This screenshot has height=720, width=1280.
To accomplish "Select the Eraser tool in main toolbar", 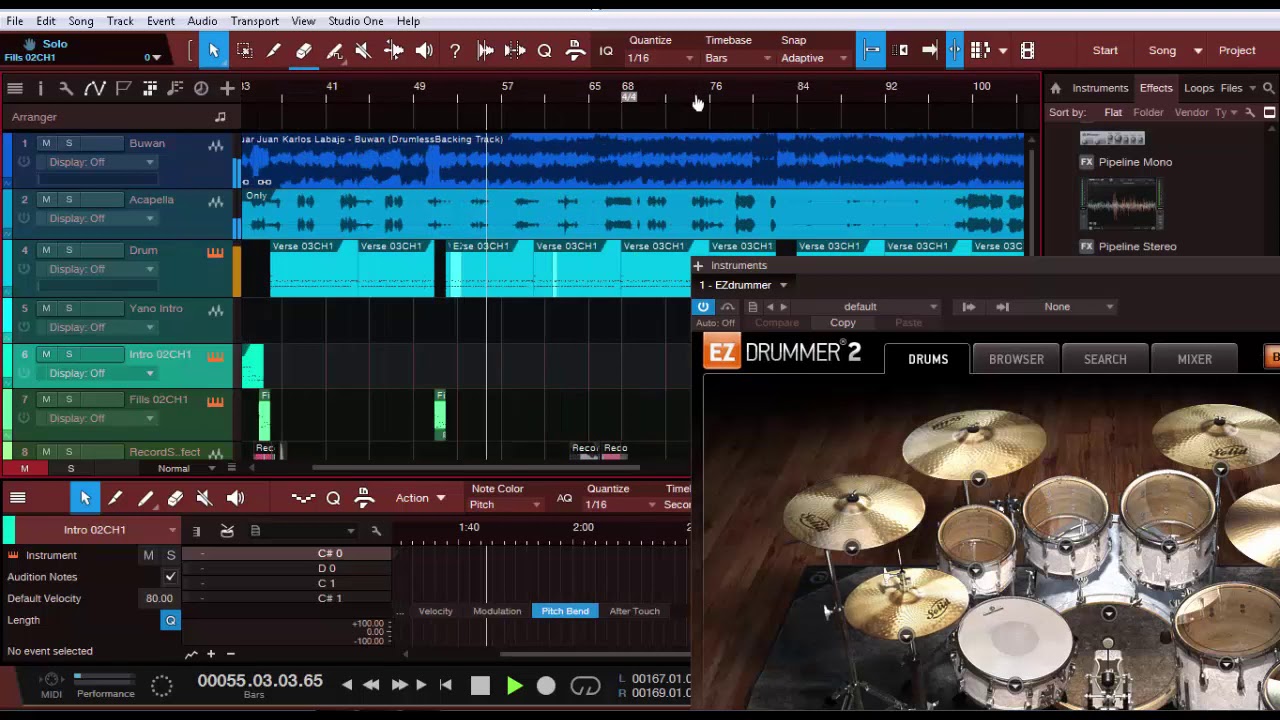I will pyautogui.click(x=304, y=50).
